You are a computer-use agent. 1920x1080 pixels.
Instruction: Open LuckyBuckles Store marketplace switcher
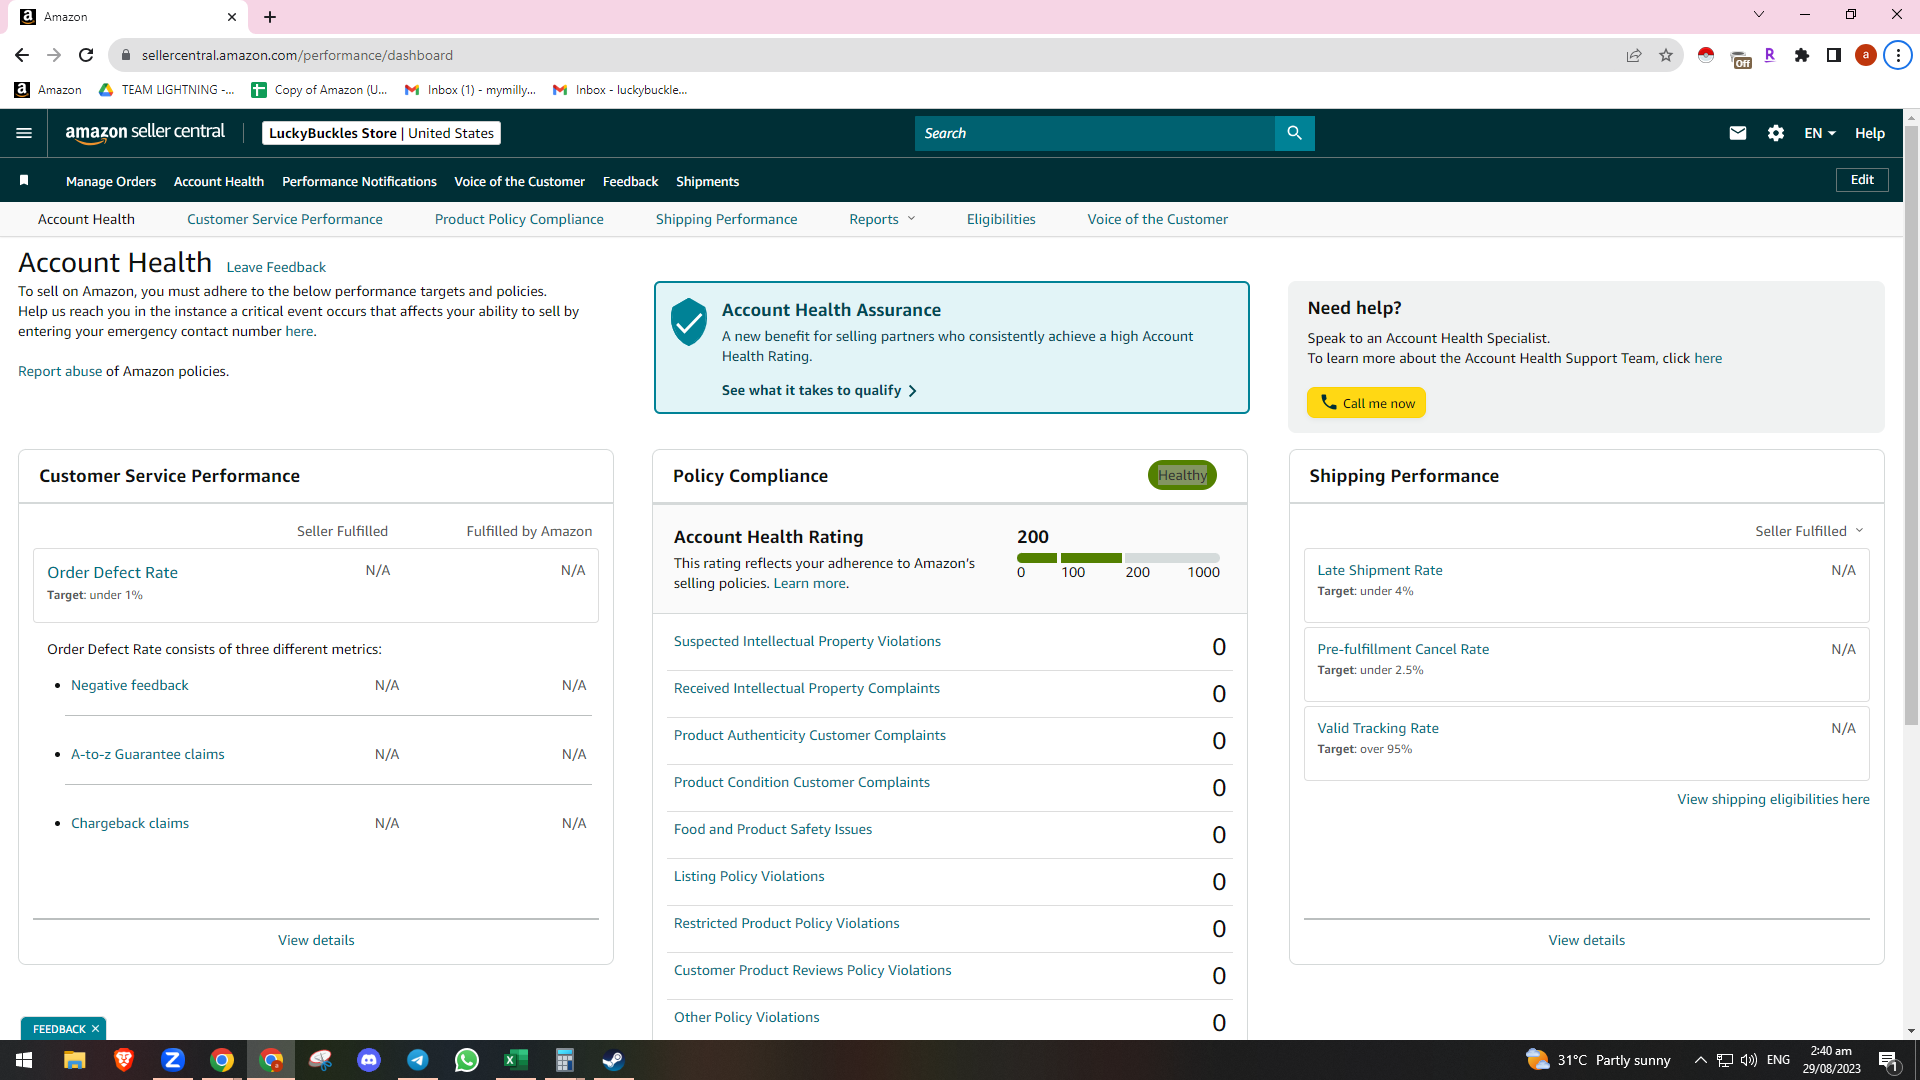pyautogui.click(x=381, y=133)
